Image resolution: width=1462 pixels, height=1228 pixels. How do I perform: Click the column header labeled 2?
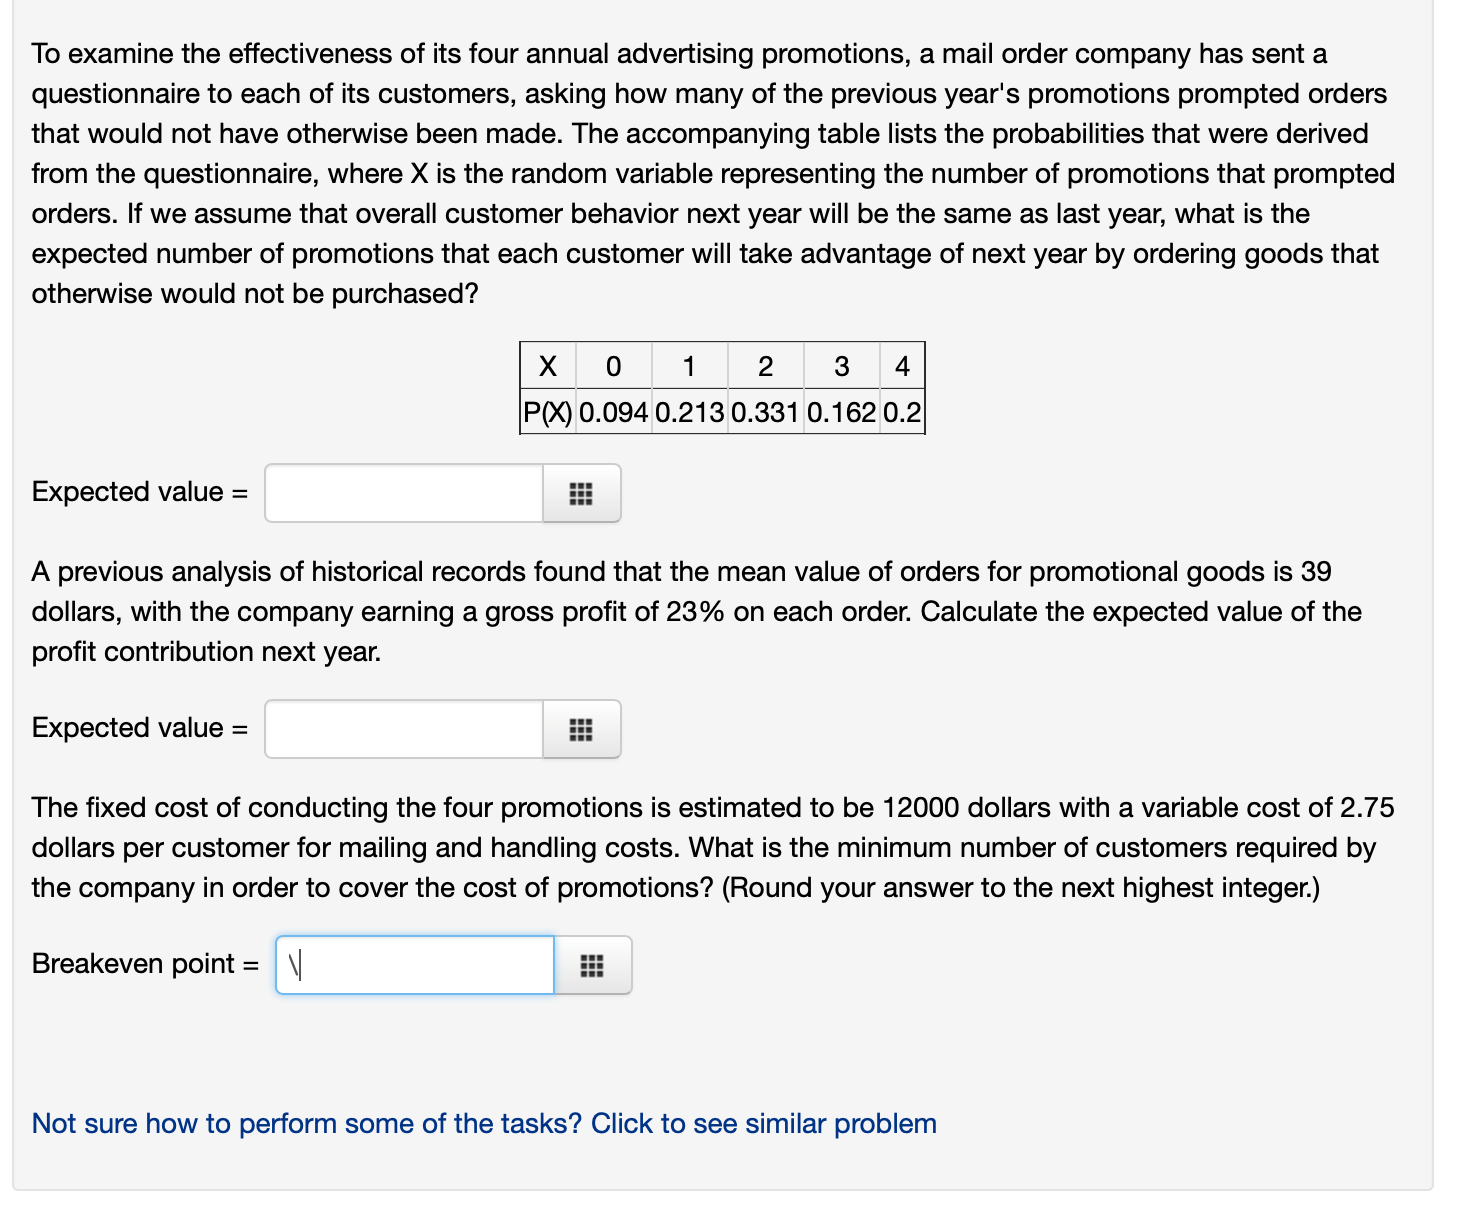pos(765,366)
